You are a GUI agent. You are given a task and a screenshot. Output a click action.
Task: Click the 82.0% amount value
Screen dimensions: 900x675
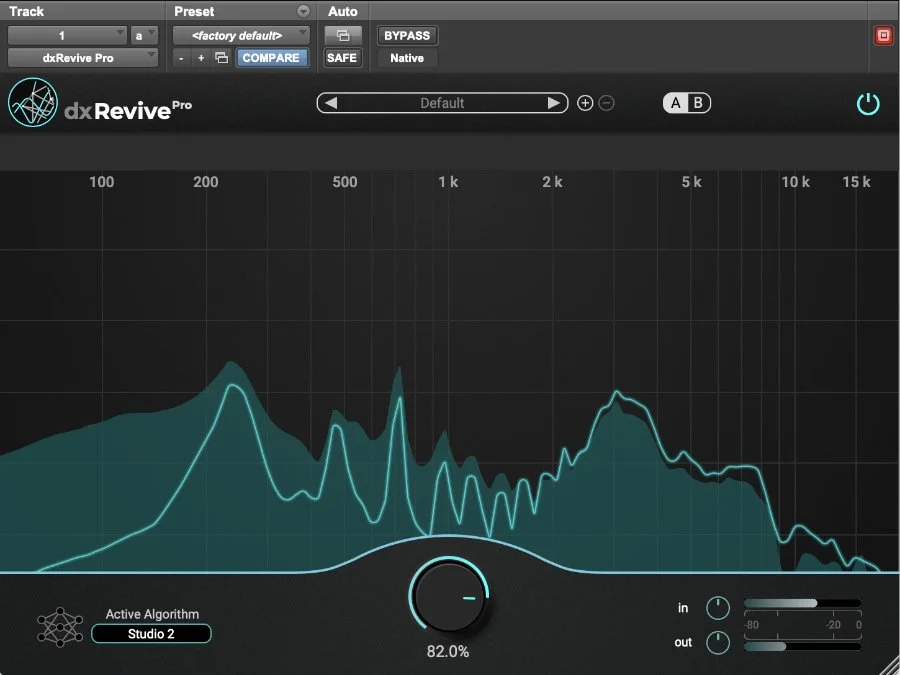(x=448, y=651)
